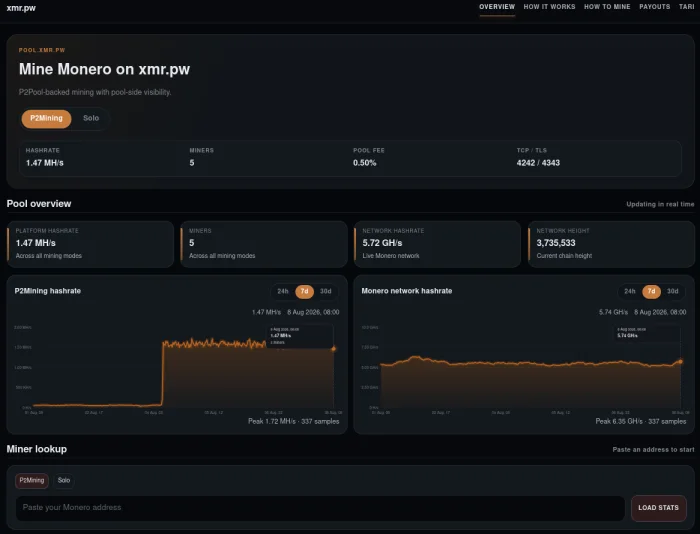Select P2Mining mode in hero card
The height and width of the screenshot is (534, 700).
pos(46,118)
